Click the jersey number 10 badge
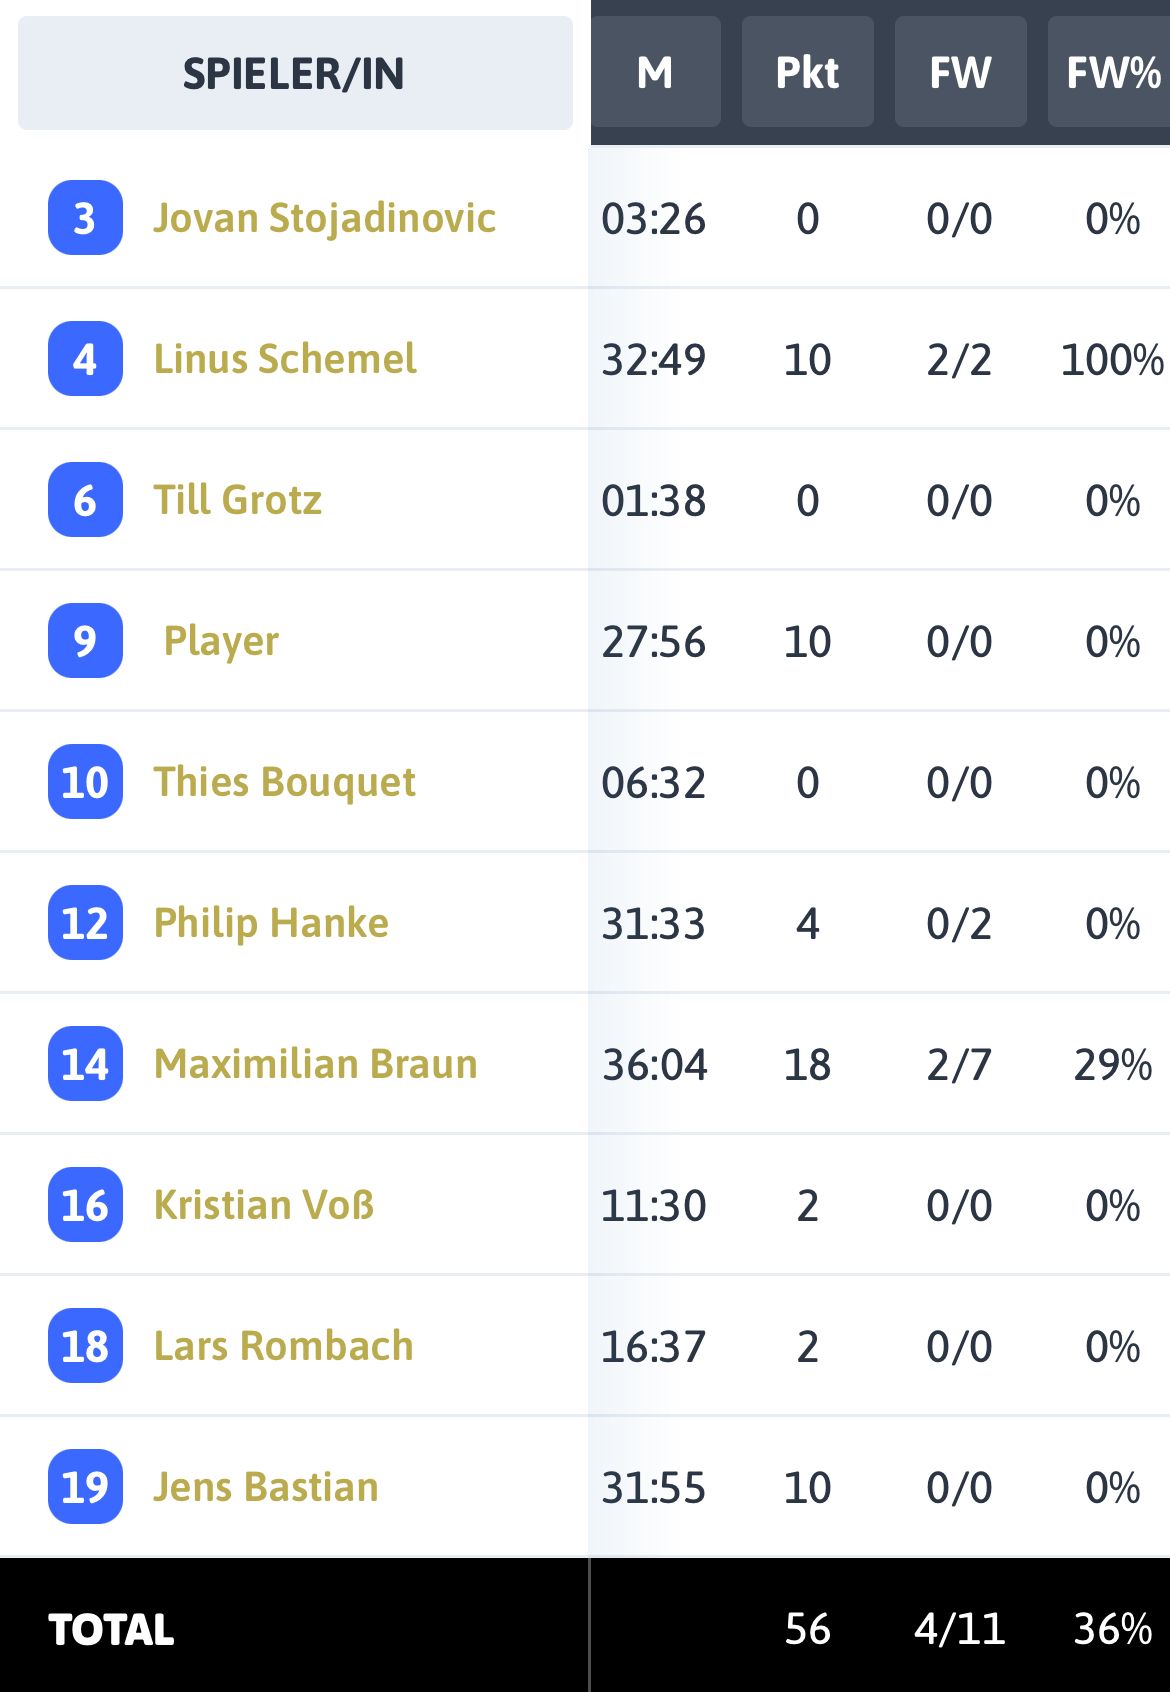This screenshot has height=1692, width=1170. (85, 782)
